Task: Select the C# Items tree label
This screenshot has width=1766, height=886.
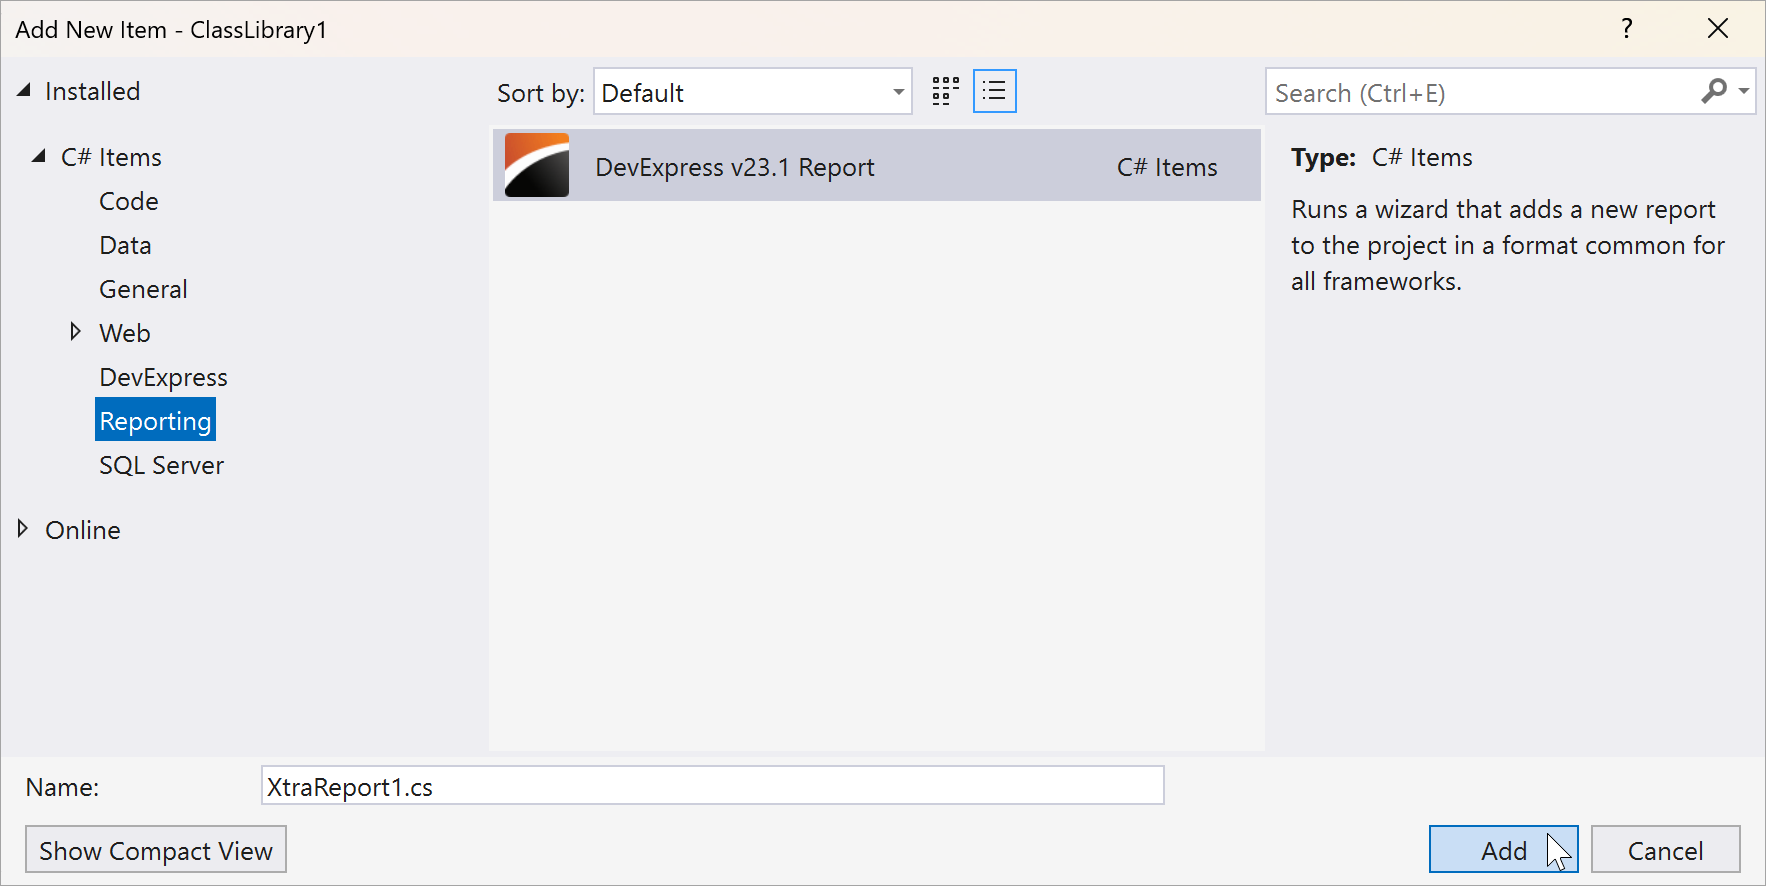Action: [x=111, y=157]
